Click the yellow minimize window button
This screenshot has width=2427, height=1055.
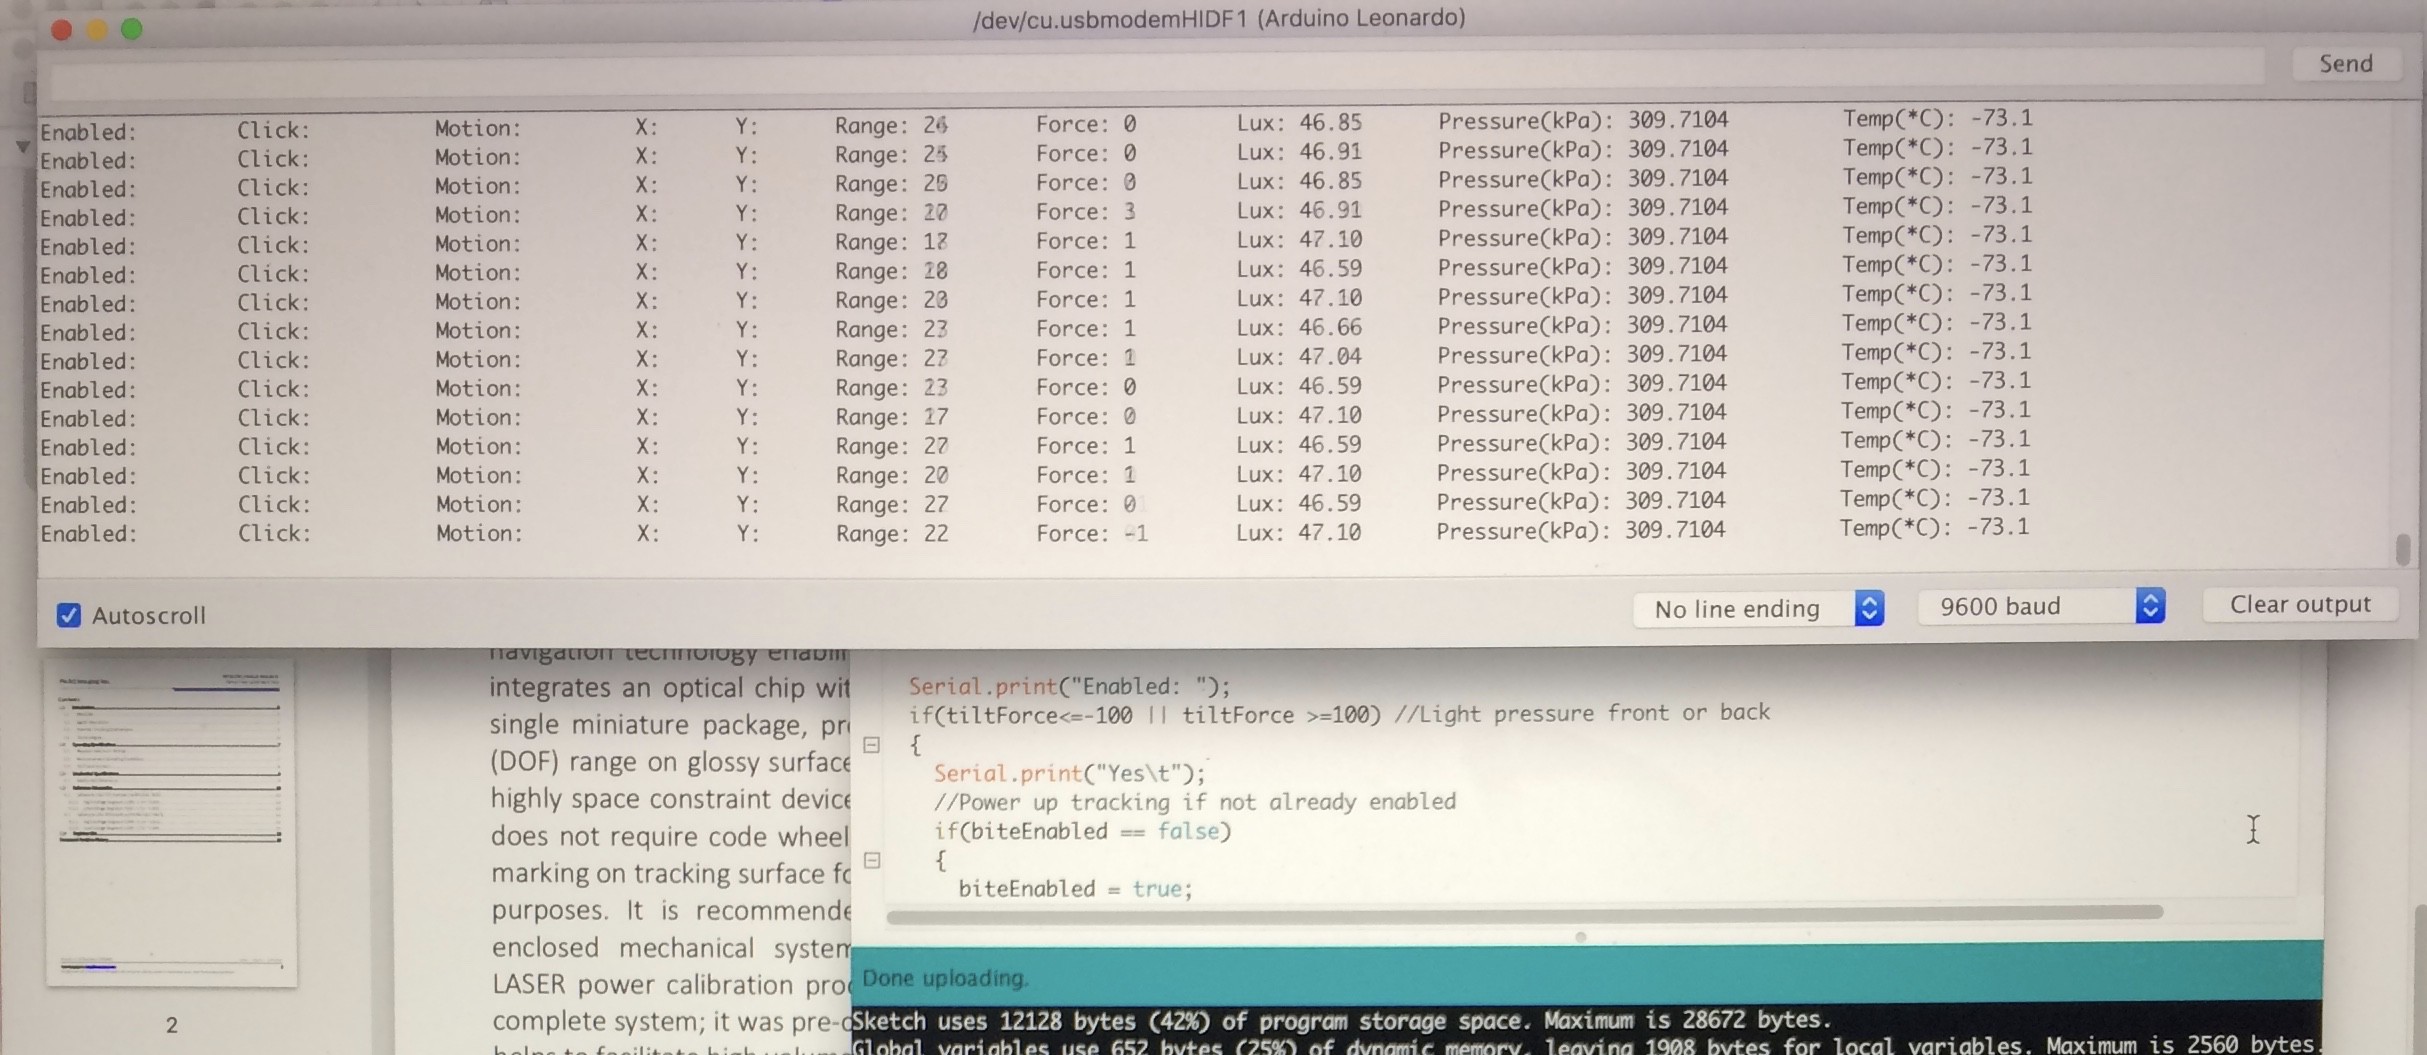97,30
